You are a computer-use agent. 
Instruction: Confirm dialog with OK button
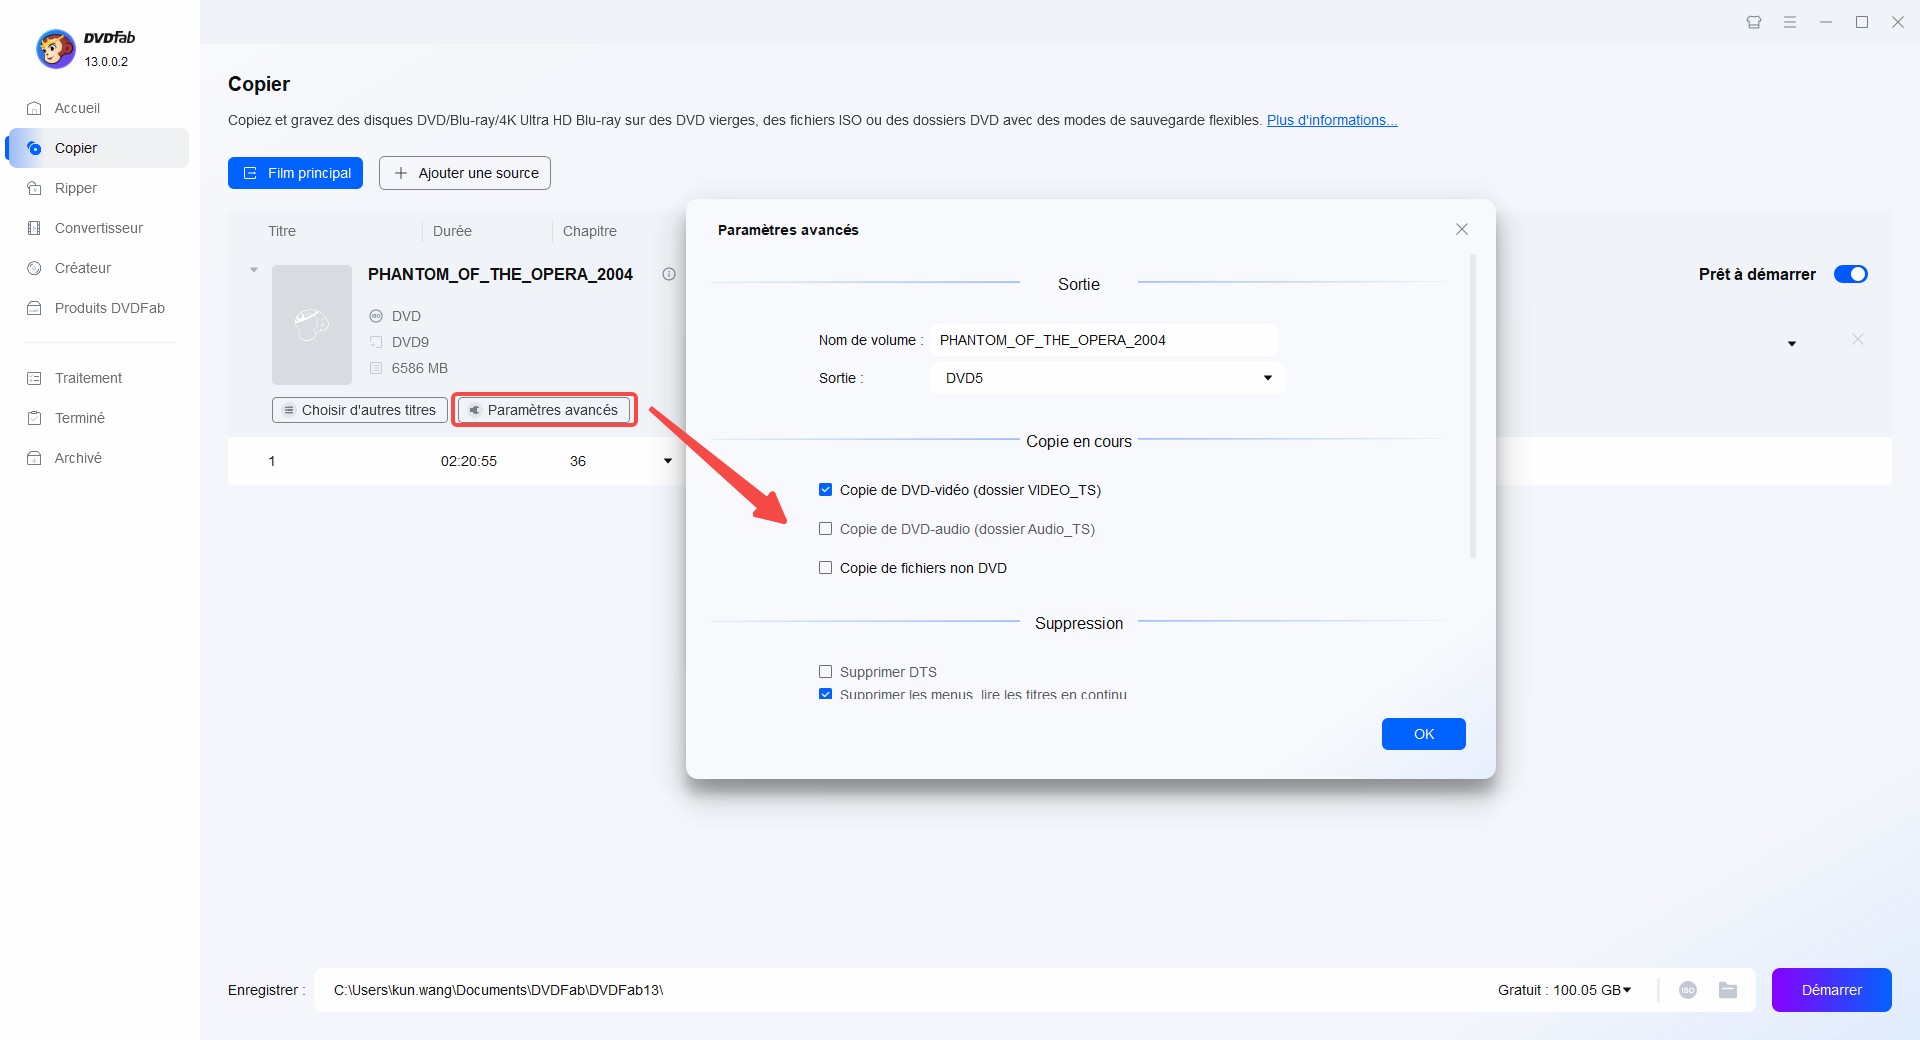point(1424,734)
